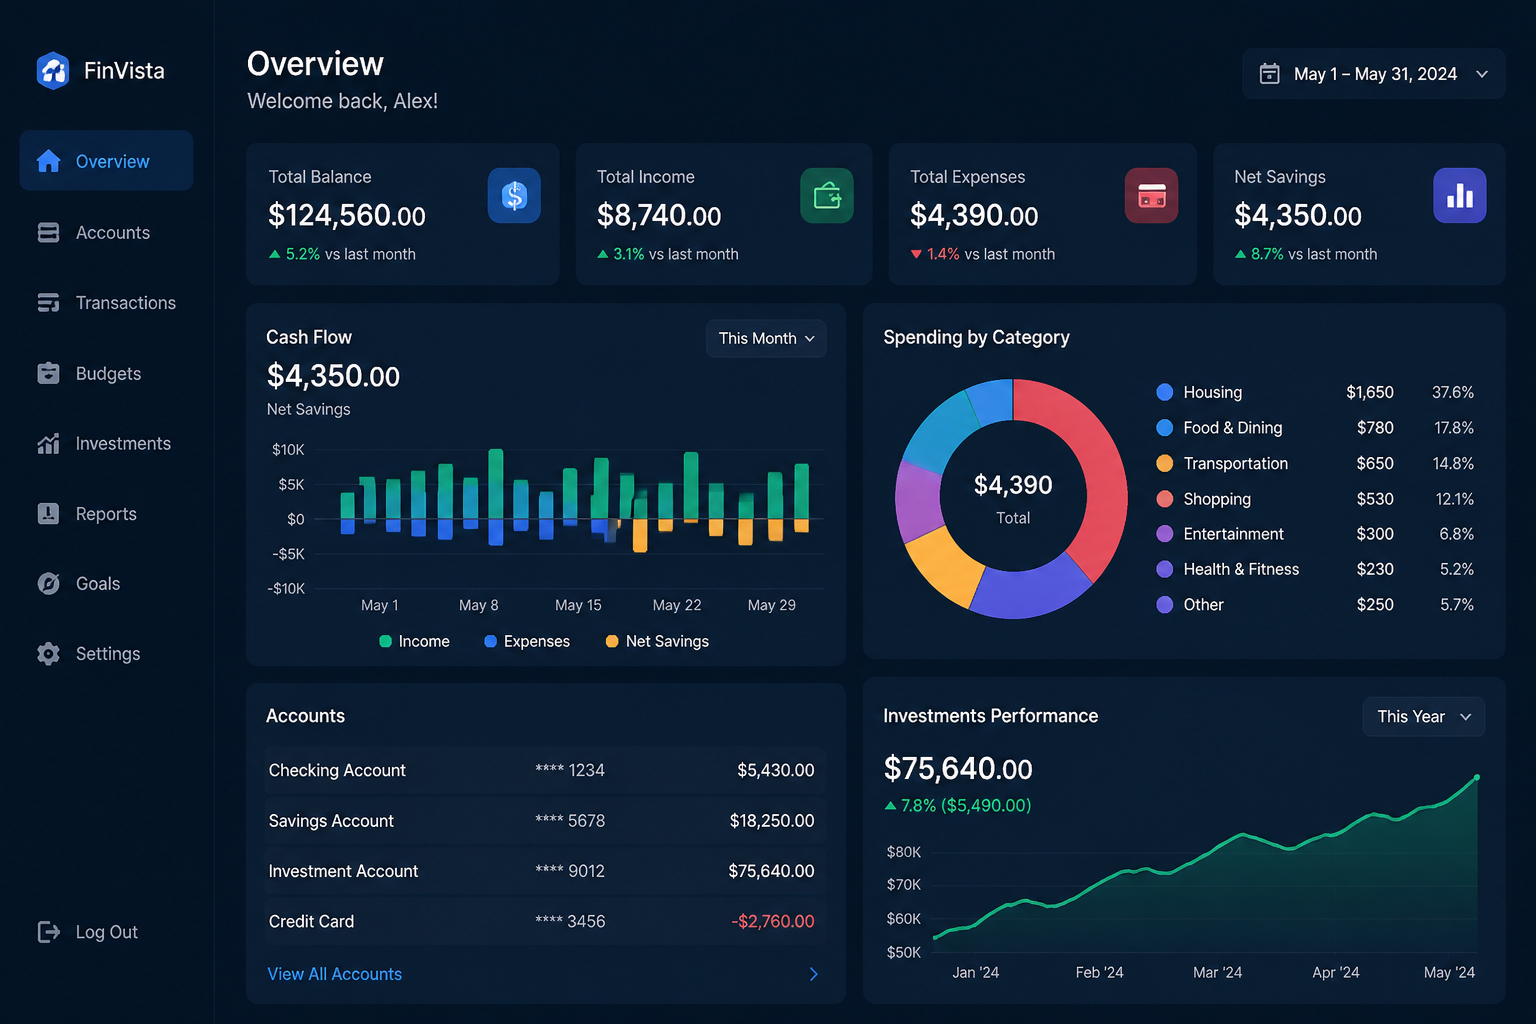The image size is (1536, 1024).
Task: Toggle the Net Savings legend in Cash Flow
Action: [657, 641]
